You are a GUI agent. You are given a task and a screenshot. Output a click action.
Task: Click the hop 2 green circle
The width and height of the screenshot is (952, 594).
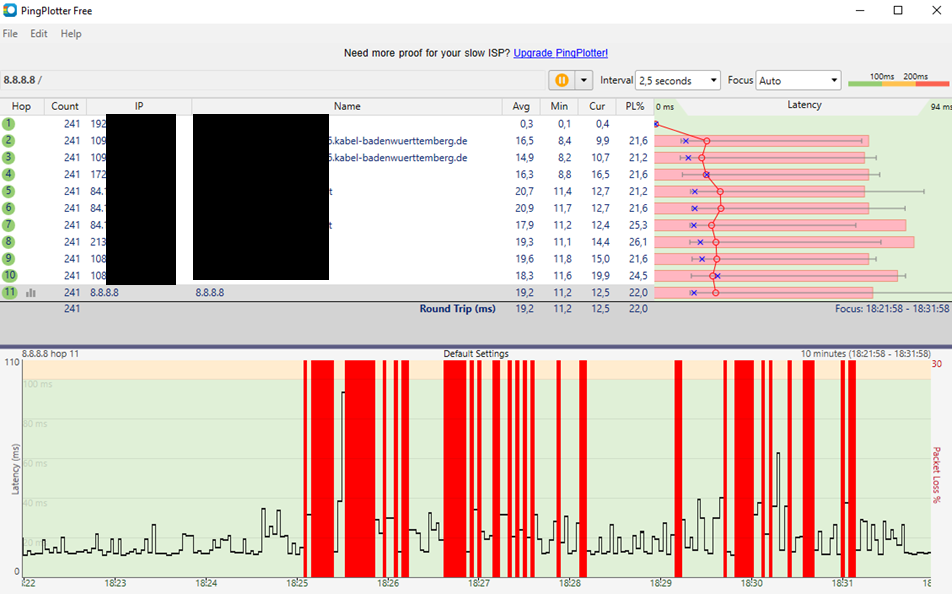point(8,141)
